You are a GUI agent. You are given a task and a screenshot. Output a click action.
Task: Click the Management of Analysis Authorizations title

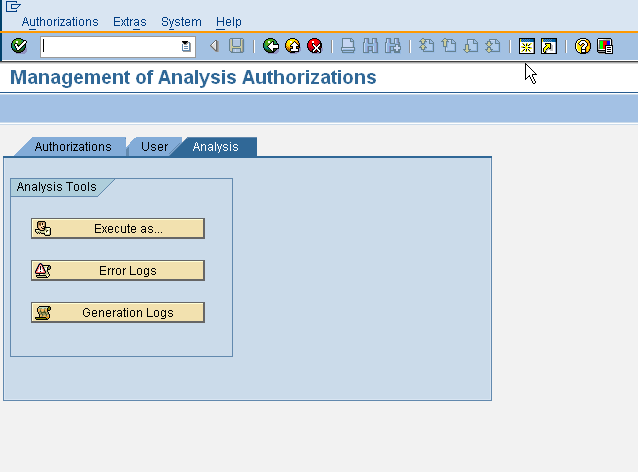[193, 77]
